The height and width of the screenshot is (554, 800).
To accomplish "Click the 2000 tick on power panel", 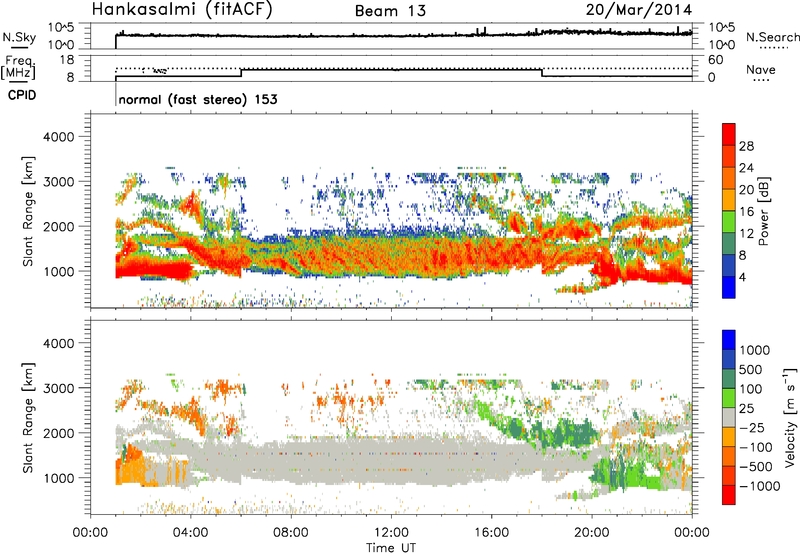I will coord(58,226).
